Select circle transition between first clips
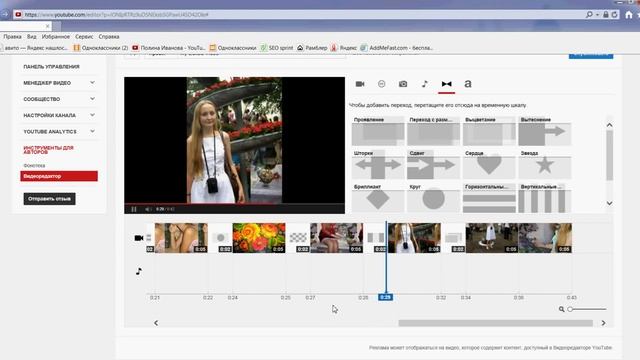The image size is (640, 360). pos(220,238)
